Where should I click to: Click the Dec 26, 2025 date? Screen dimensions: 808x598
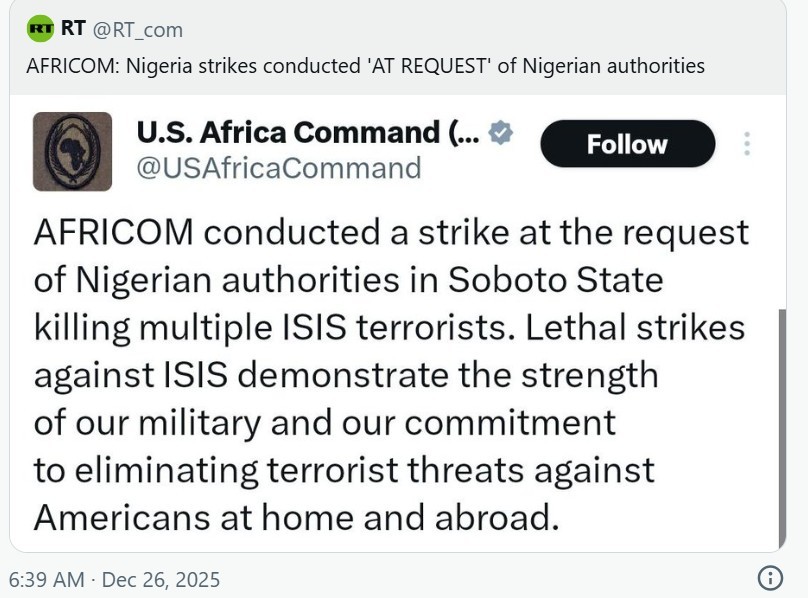click(x=161, y=579)
